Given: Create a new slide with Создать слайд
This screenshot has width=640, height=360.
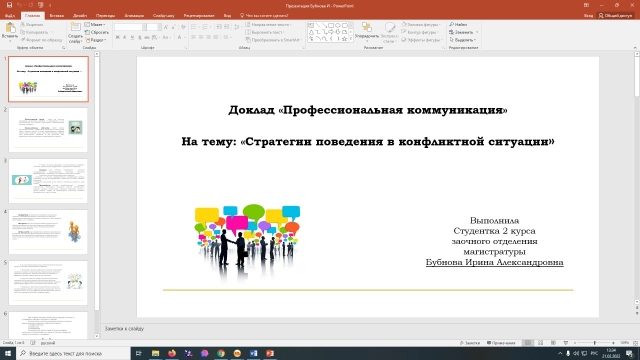Looking at the screenshot, I should point(75,33).
